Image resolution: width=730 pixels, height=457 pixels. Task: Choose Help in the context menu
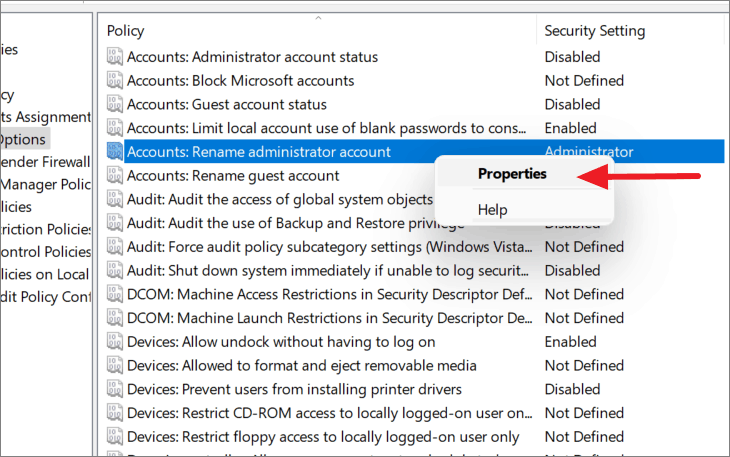[x=492, y=210]
